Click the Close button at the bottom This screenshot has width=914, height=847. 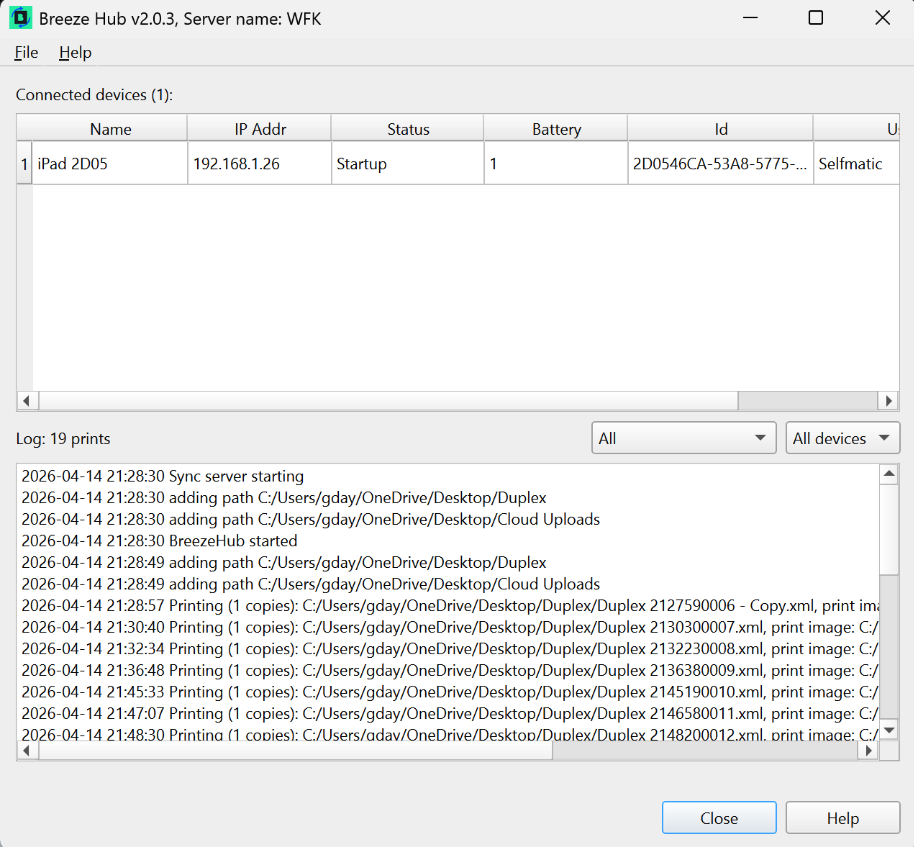719,818
